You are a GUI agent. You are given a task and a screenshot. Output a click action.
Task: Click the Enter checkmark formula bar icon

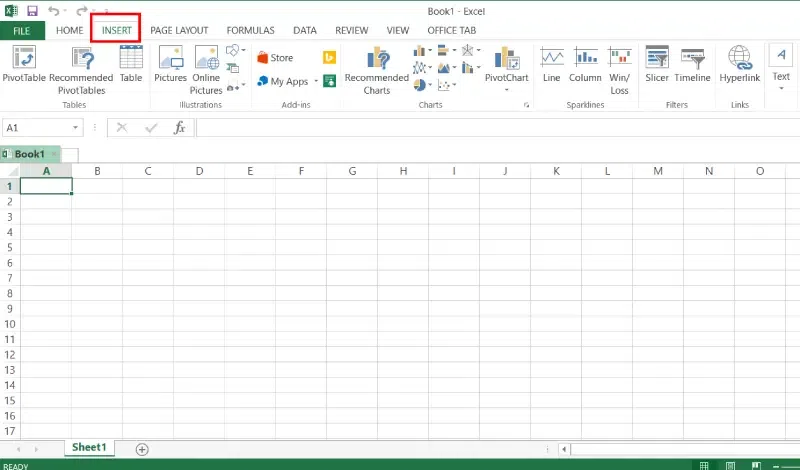point(151,128)
